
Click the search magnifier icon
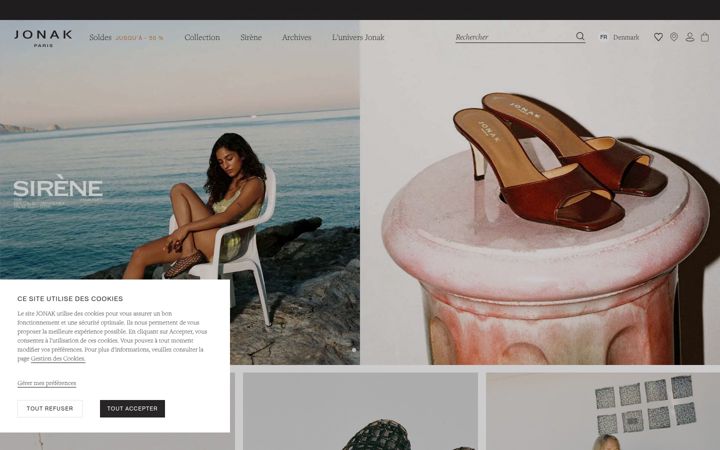coord(580,36)
